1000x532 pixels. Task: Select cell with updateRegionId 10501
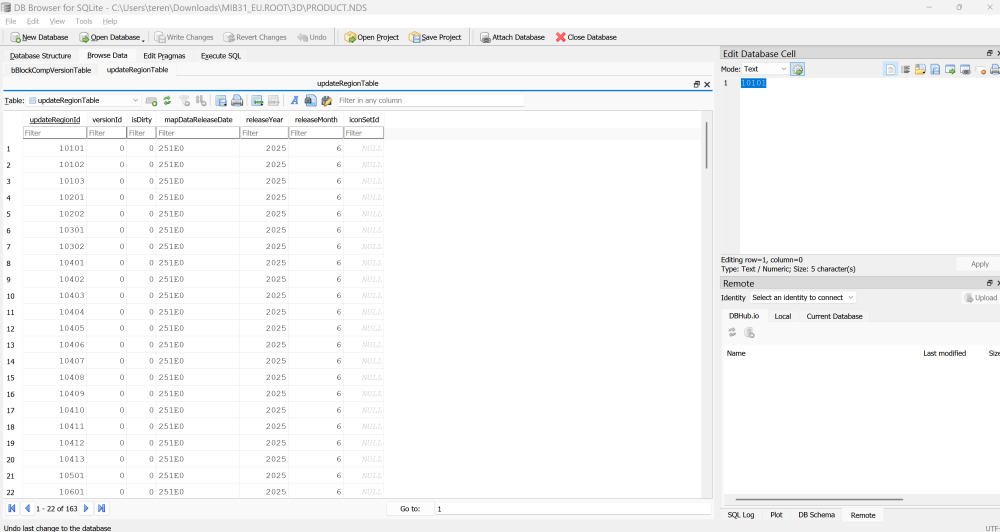(54, 475)
